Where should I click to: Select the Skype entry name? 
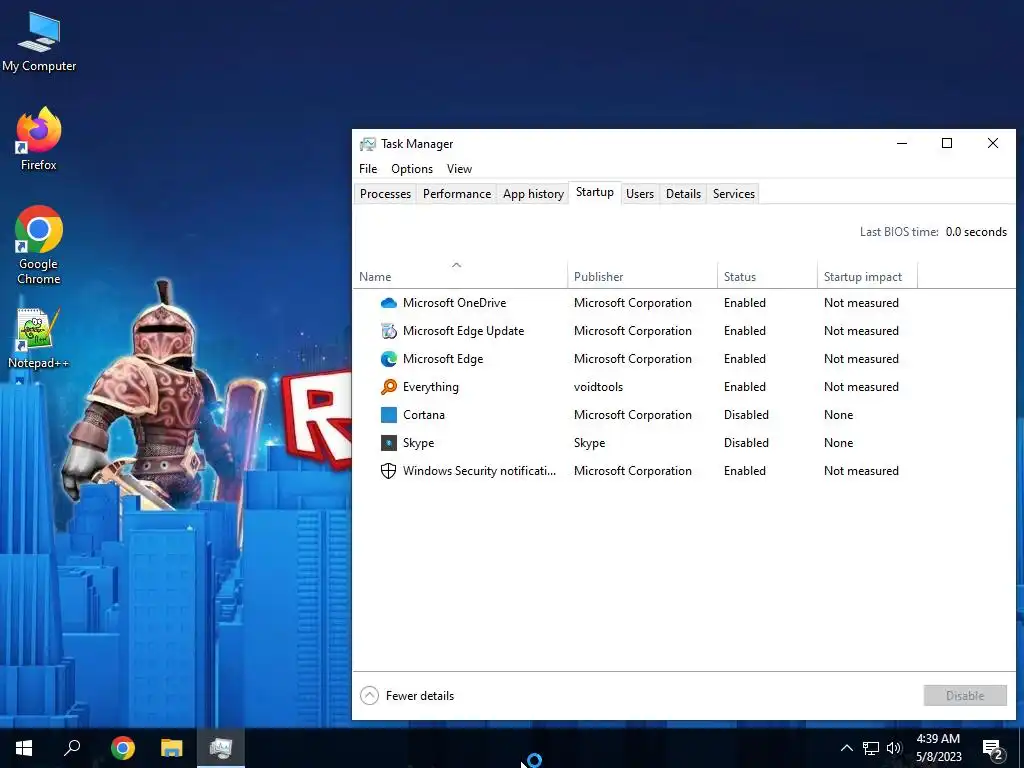pyautogui.click(x=419, y=443)
